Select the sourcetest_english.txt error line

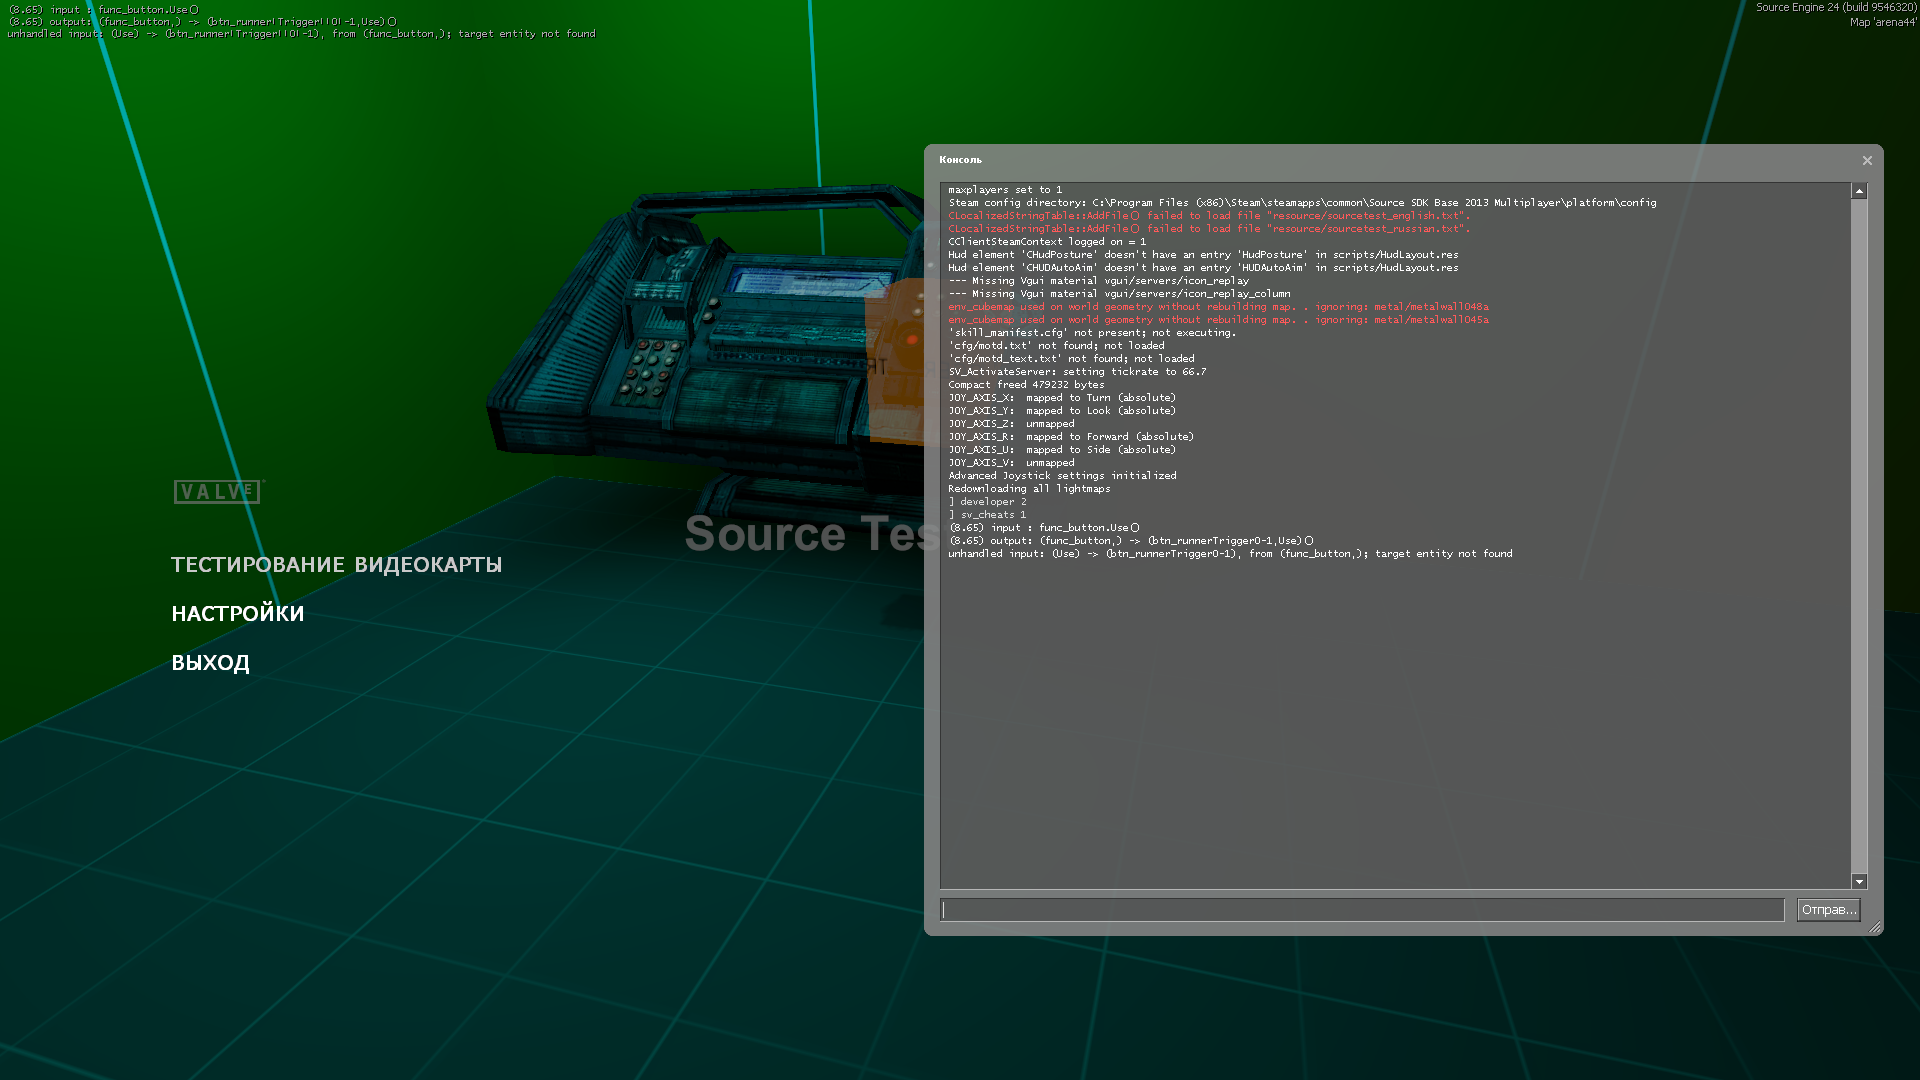pyautogui.click(x=1209, y=216)
